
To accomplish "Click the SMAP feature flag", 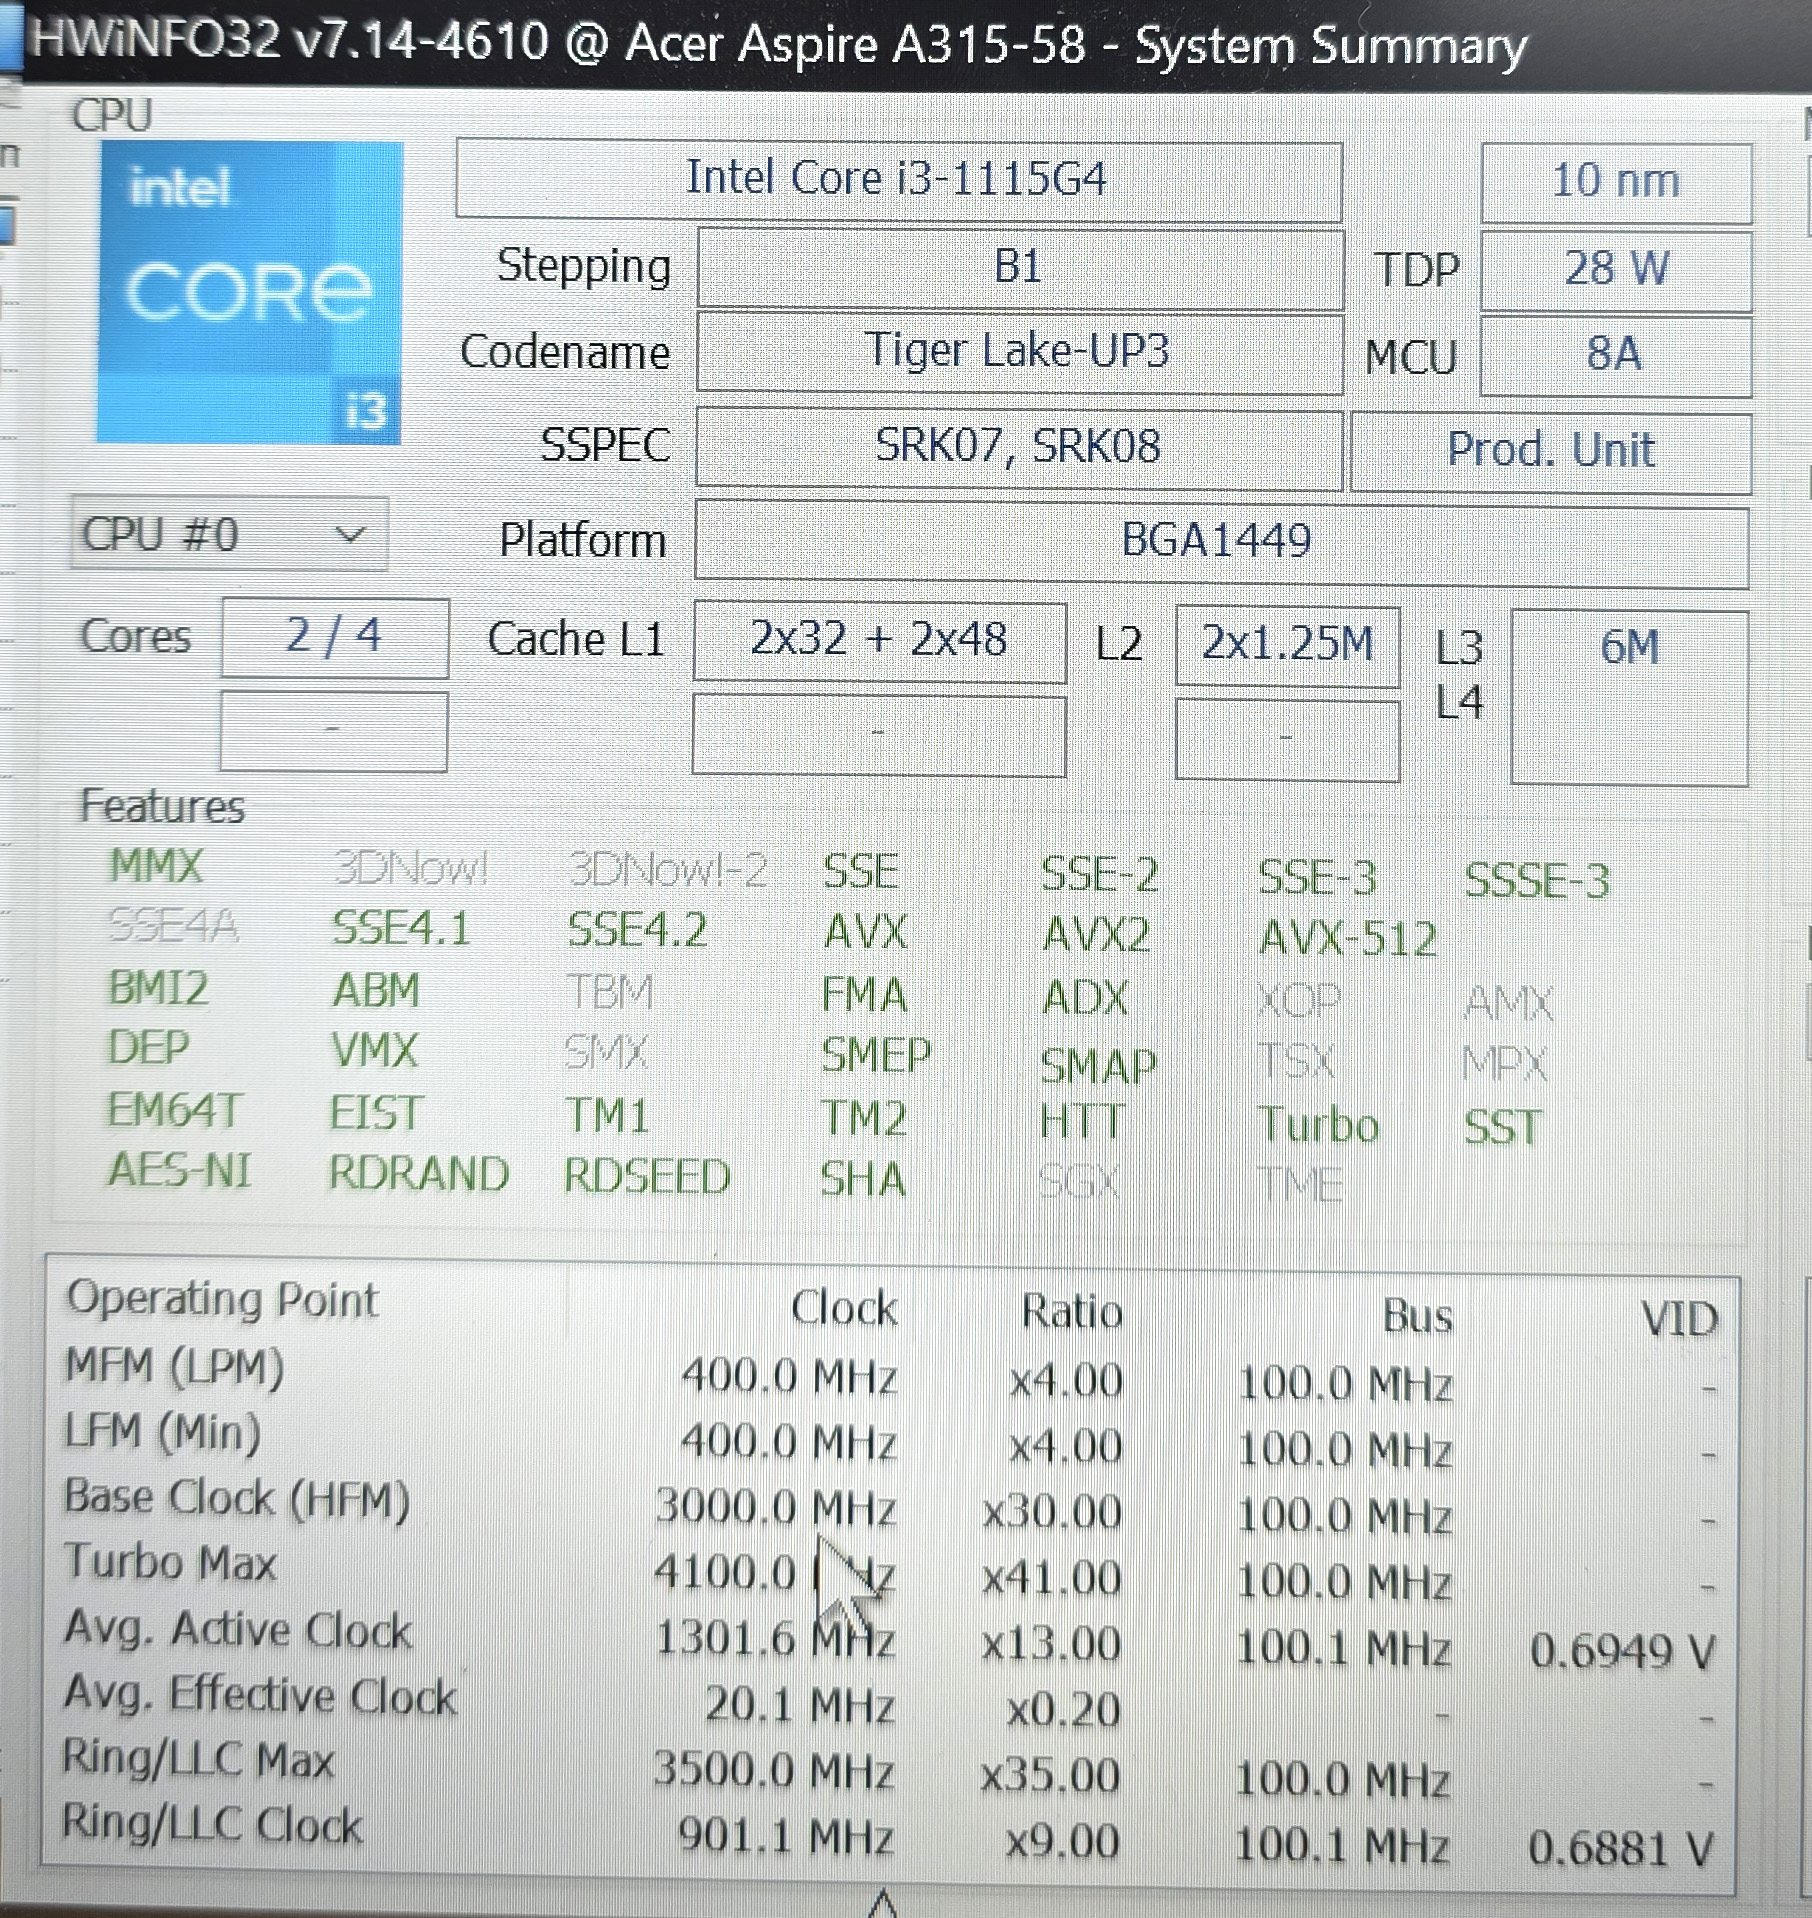I will pyautogui.click(x=1098, y=1066).
